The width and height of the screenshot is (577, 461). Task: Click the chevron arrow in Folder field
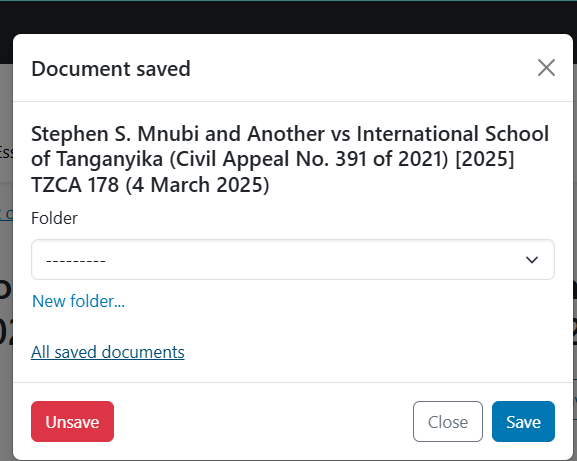[x=532, y=260]
